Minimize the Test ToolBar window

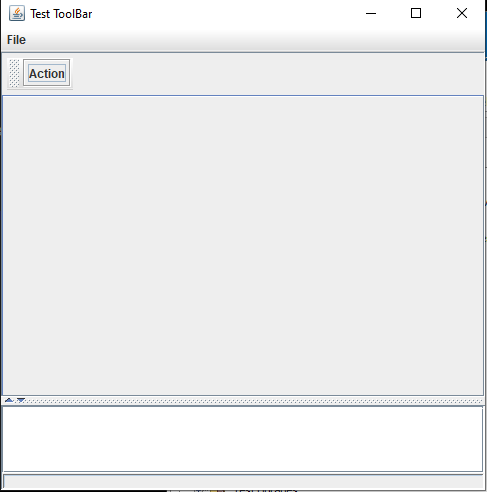pyautogui.click(x=371, y=13)
